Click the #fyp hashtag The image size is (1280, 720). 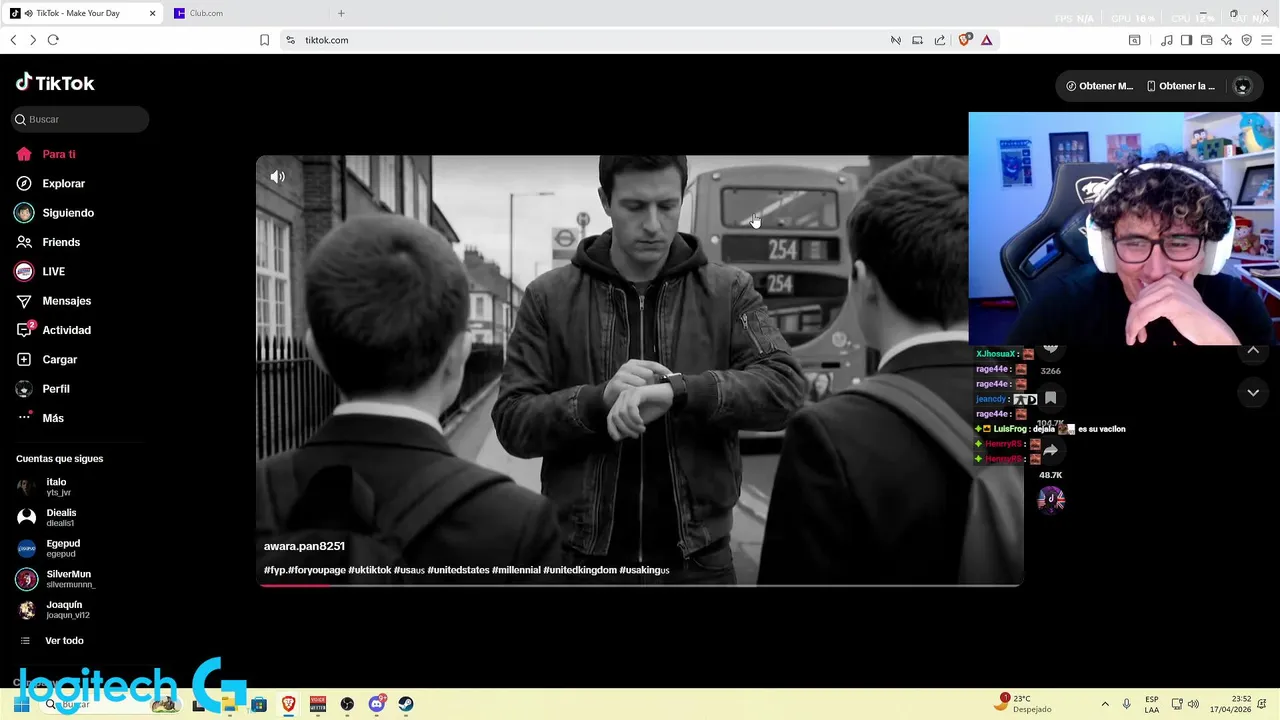274,570
